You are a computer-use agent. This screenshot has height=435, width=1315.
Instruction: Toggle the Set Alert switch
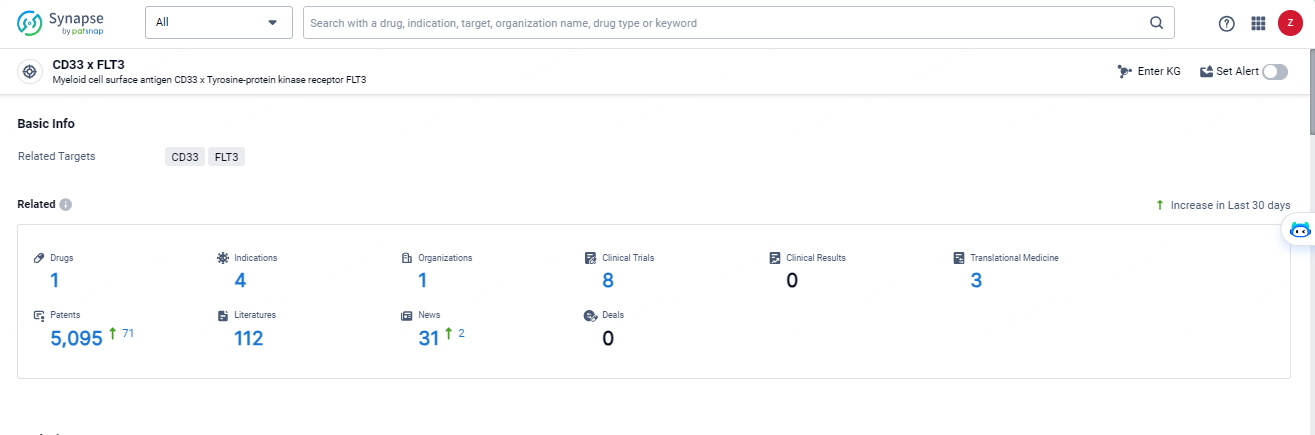[1275, 72]
